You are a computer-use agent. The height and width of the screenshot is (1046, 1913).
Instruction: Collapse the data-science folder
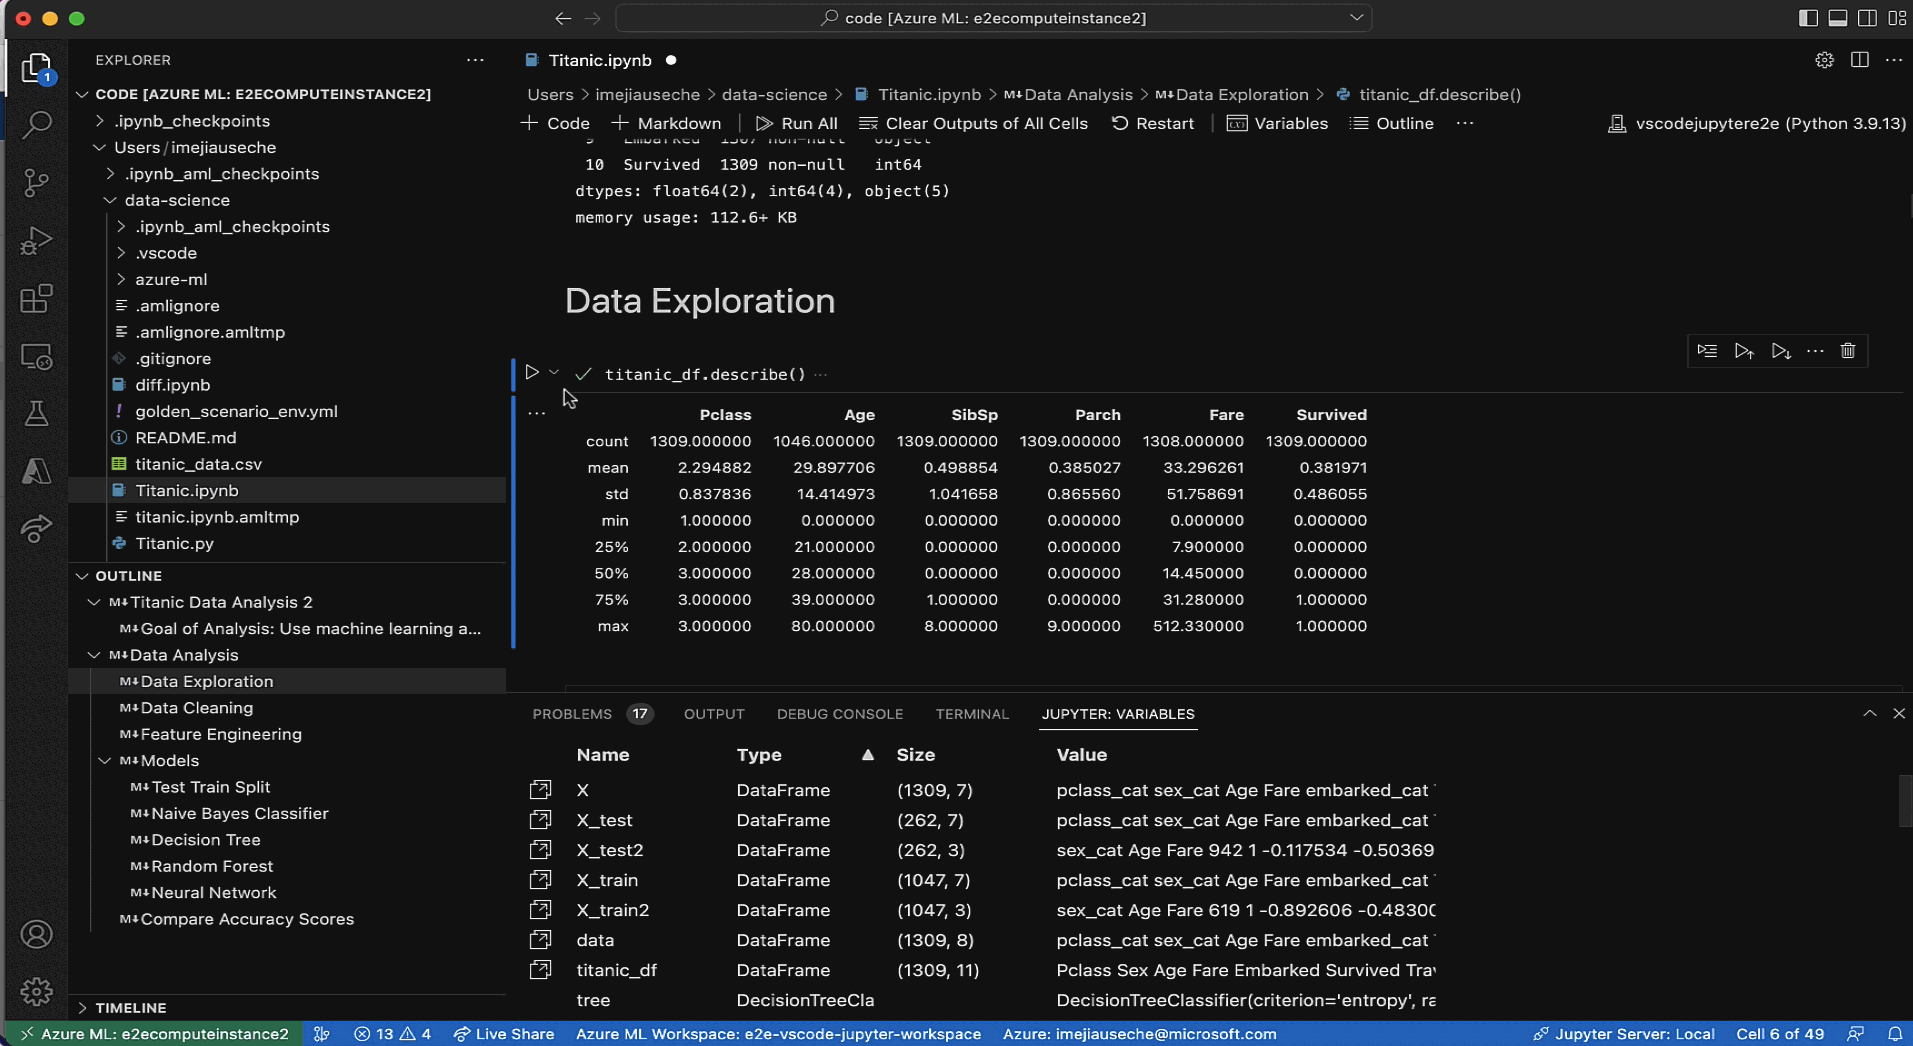tap(110, 200)
